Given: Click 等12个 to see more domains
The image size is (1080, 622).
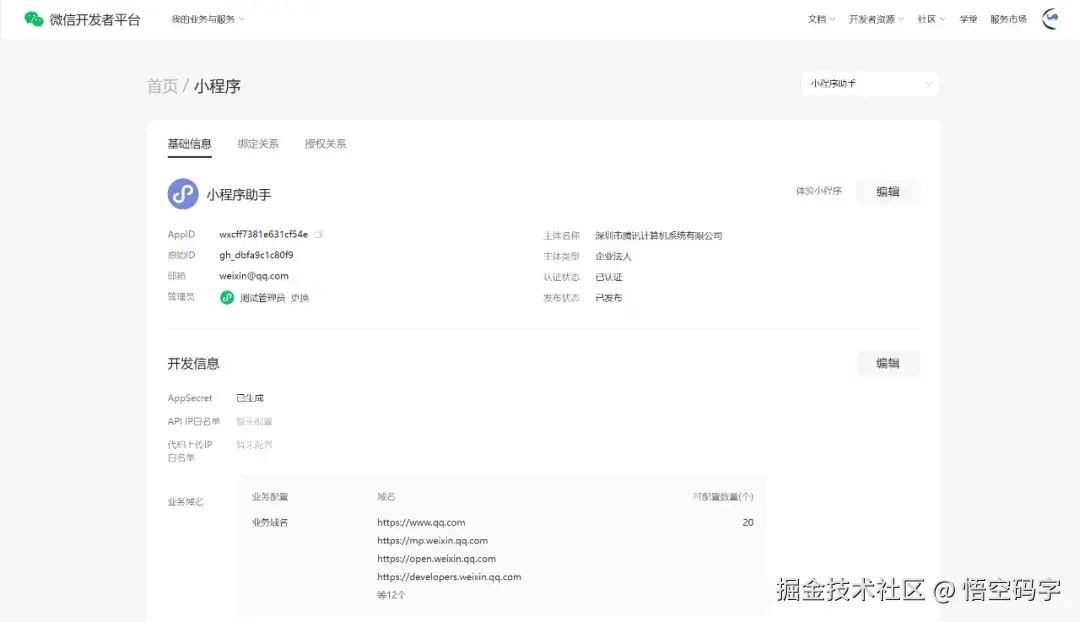Looking at the screenshot, I should [391, 594].
